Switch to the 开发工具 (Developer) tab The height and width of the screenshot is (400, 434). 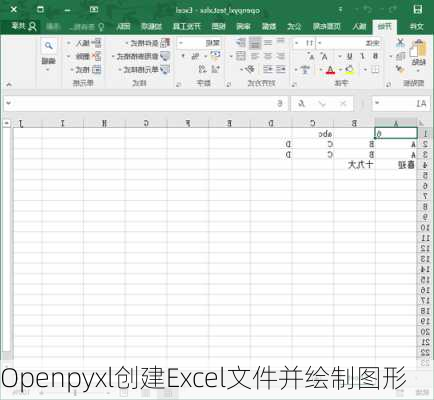[187, 27]
